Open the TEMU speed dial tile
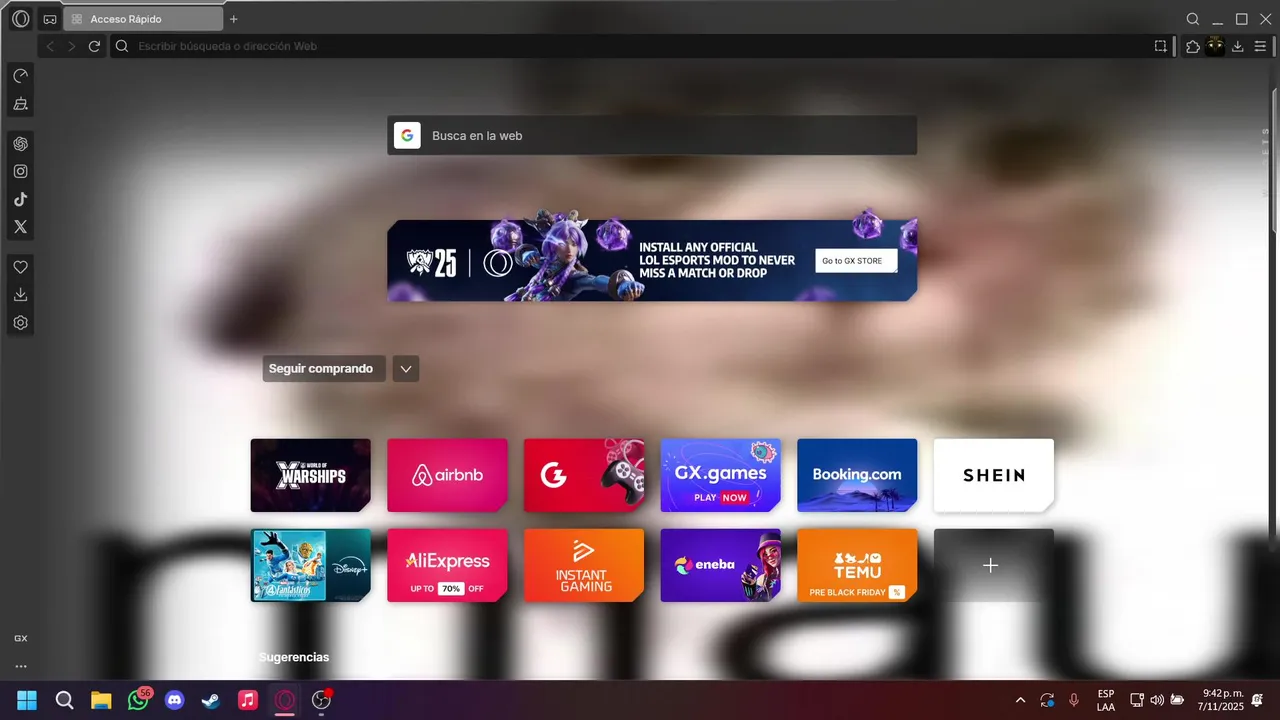Viewport: 1280px width, 720px height. tap(857, 565)
